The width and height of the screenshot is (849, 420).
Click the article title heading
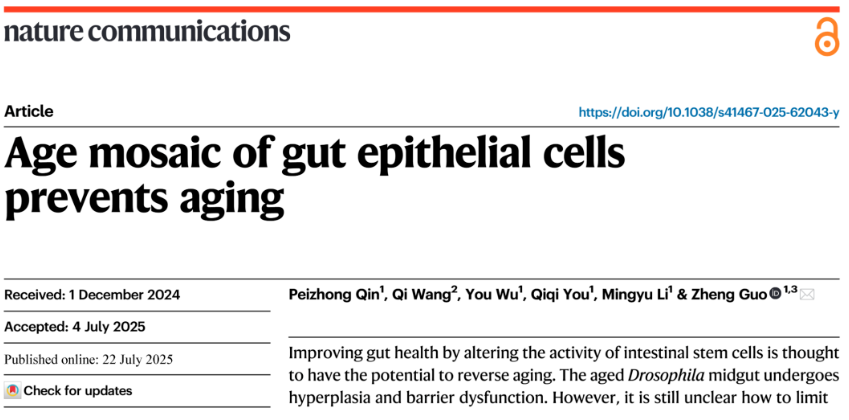(315, 176)
